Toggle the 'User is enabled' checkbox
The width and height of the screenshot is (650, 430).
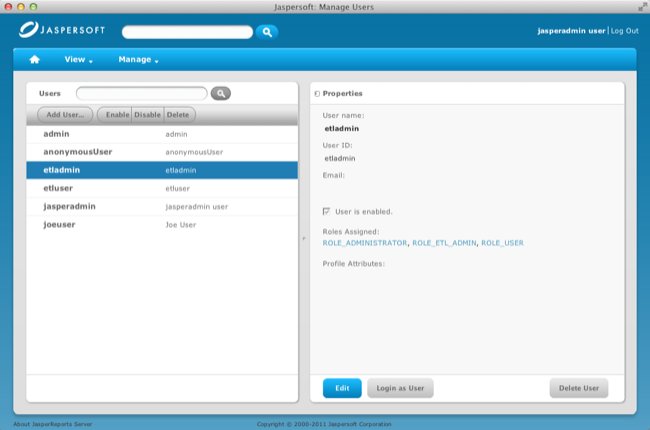(x=326, y=211)
